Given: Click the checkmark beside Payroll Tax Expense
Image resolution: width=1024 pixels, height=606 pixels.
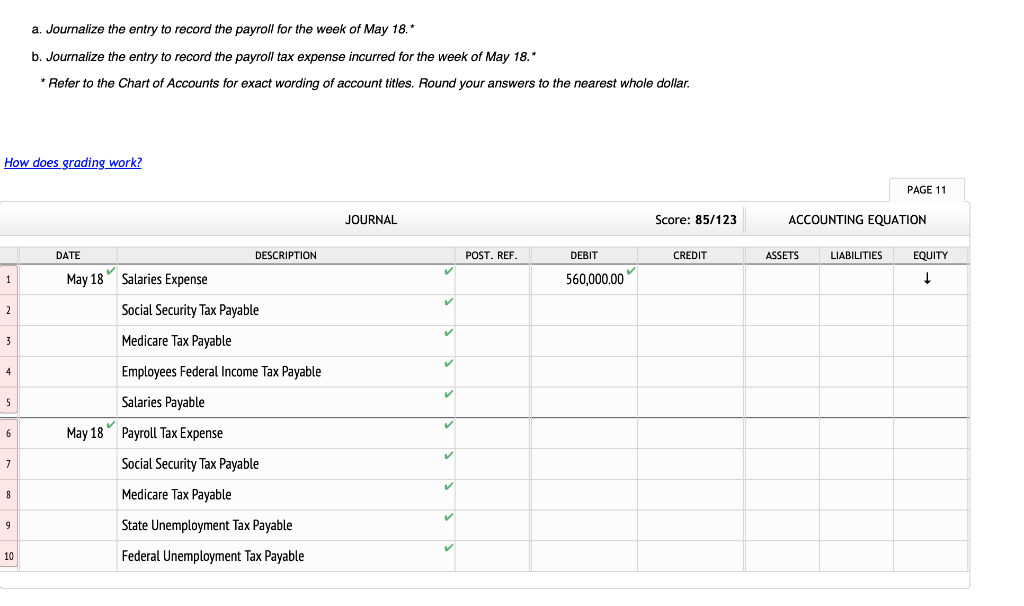Looking at the screenshot, I should [446, 426].
